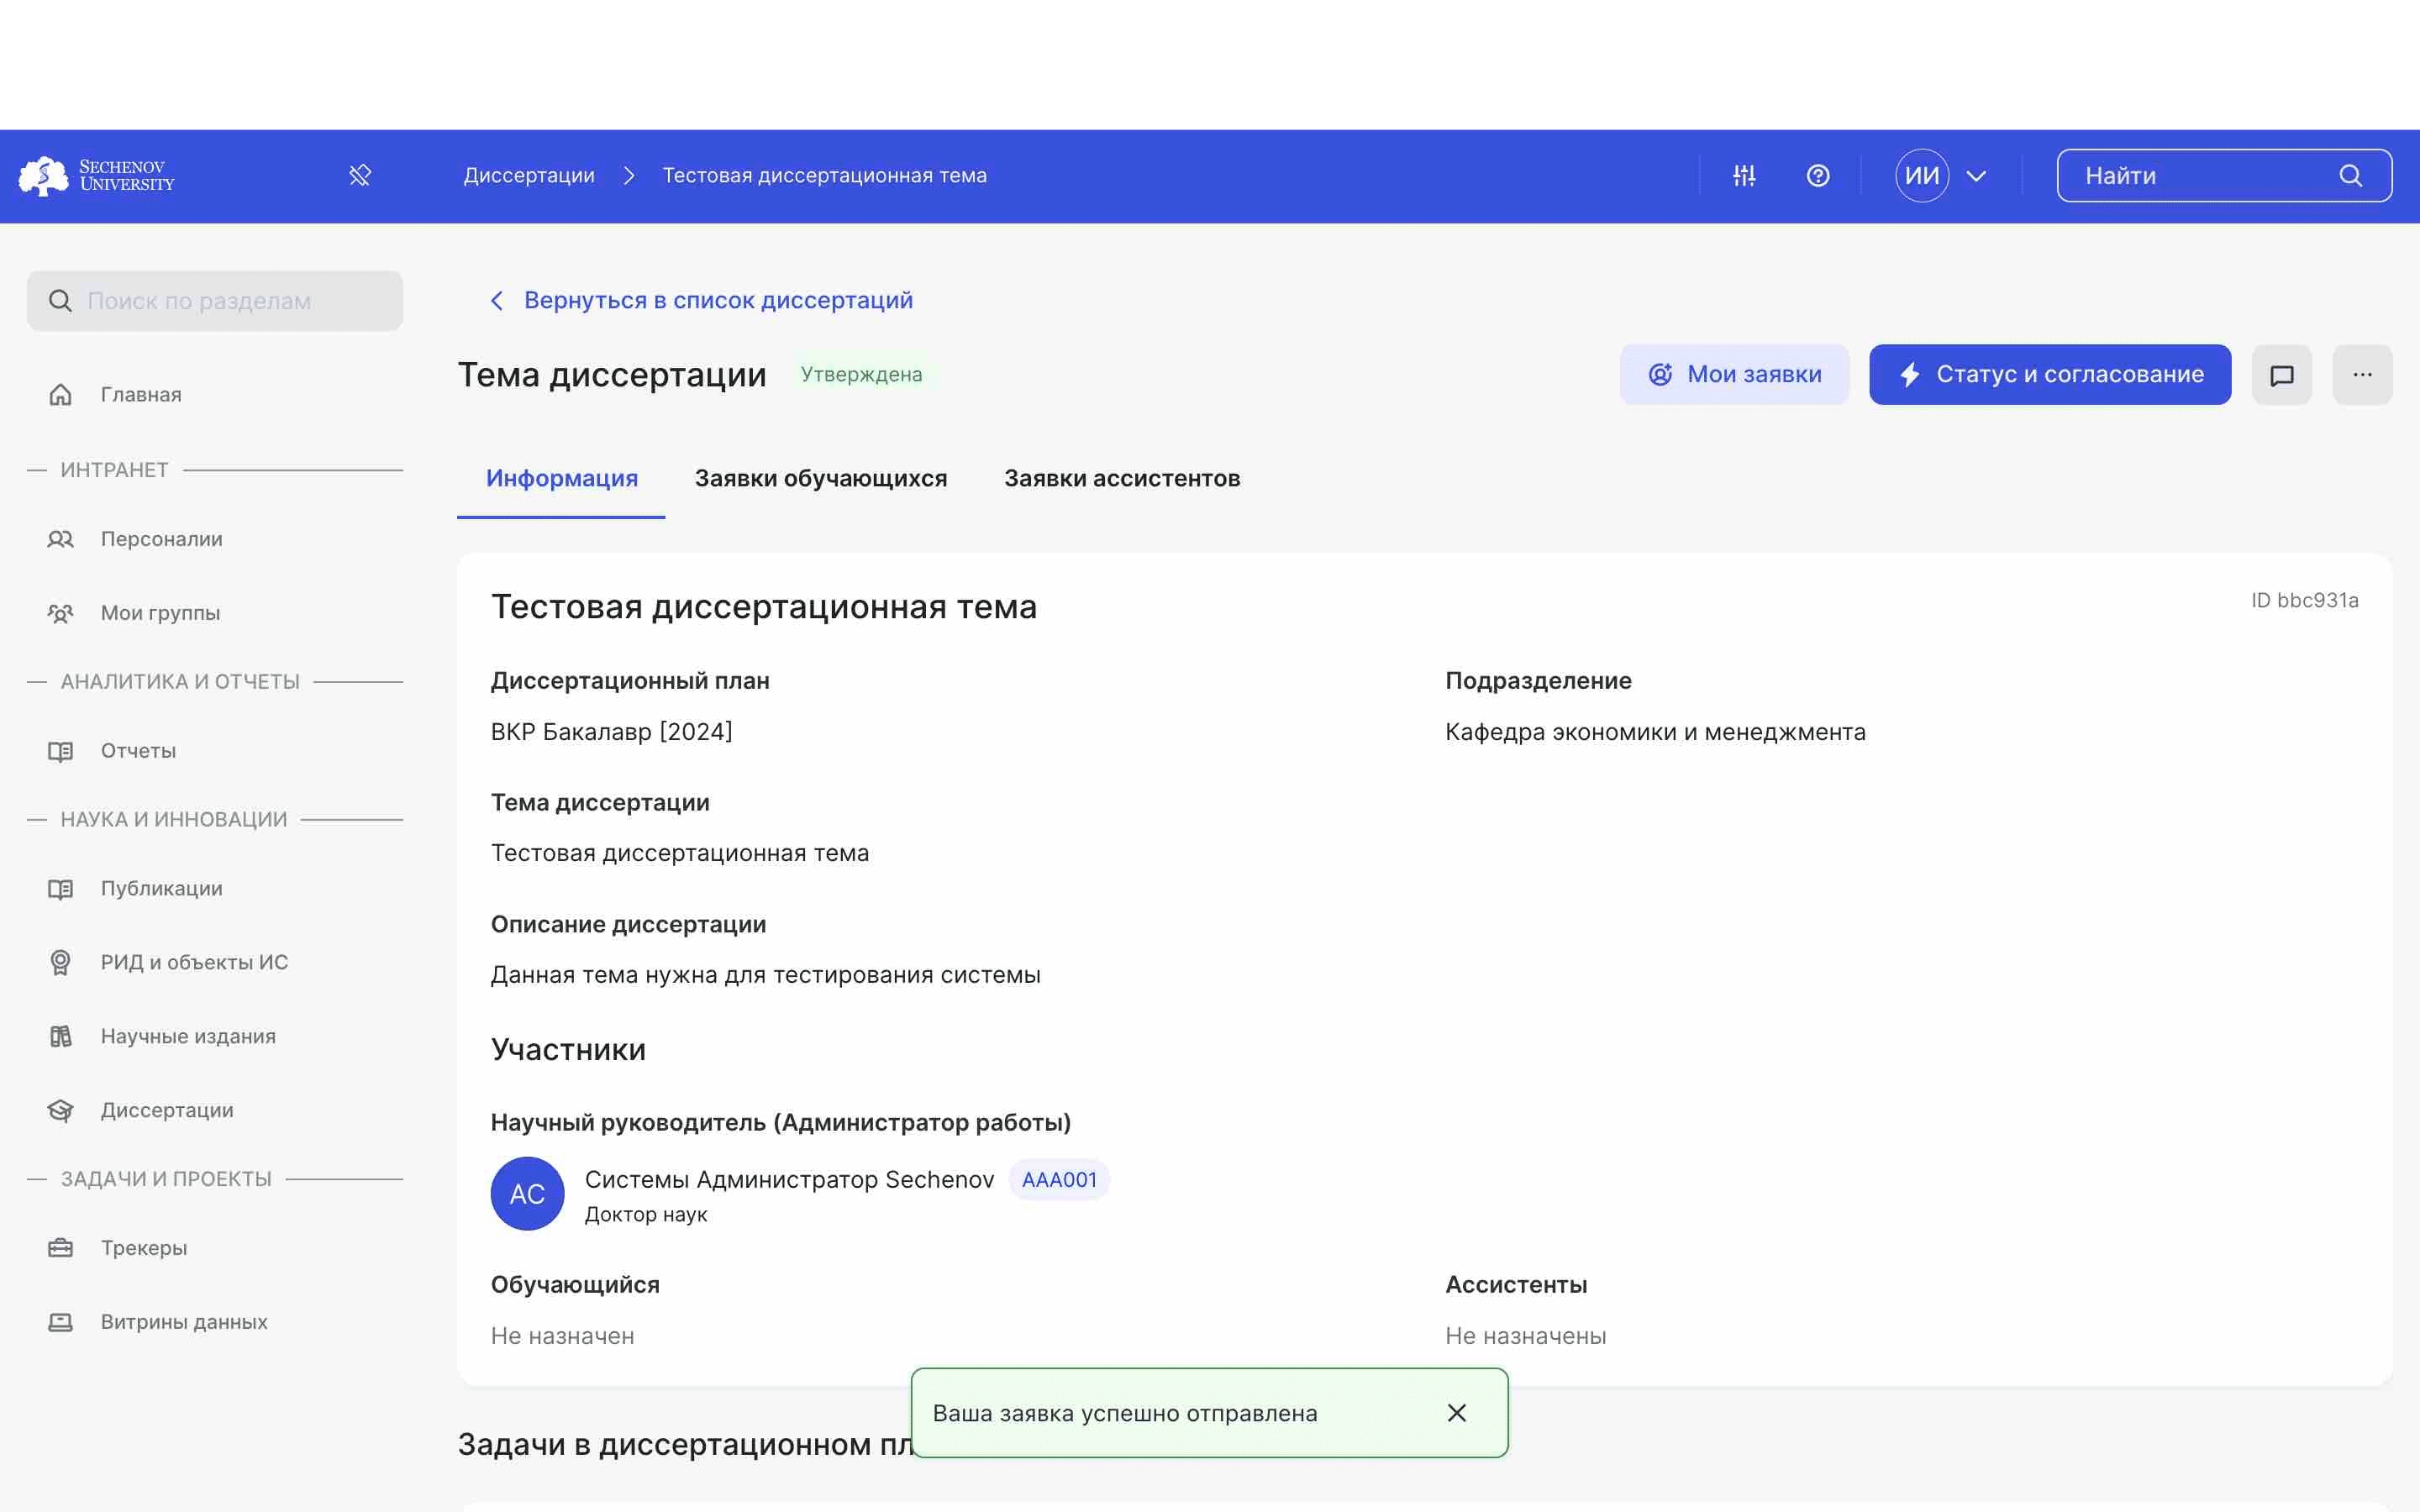The image size is (2420, 1512).
Task: Open Главная home icon in sidebar
Action: [x=60, y=395]
